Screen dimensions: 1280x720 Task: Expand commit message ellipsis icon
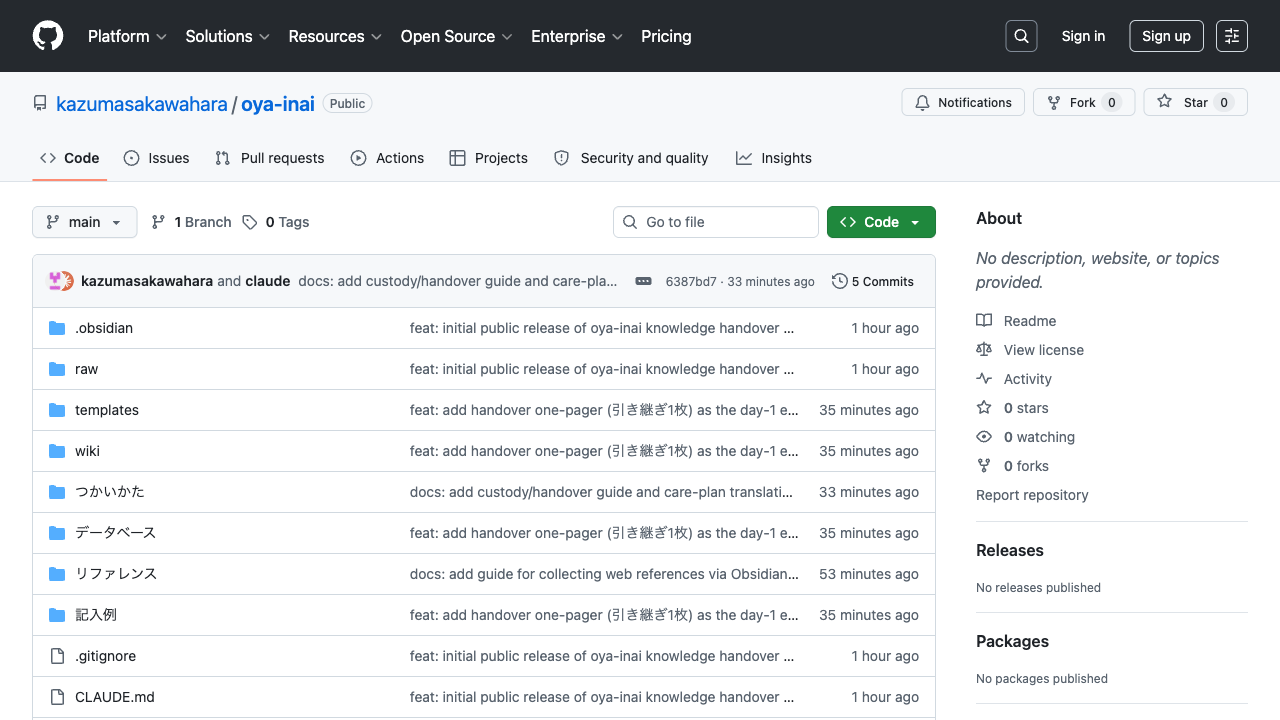(644, 281)
